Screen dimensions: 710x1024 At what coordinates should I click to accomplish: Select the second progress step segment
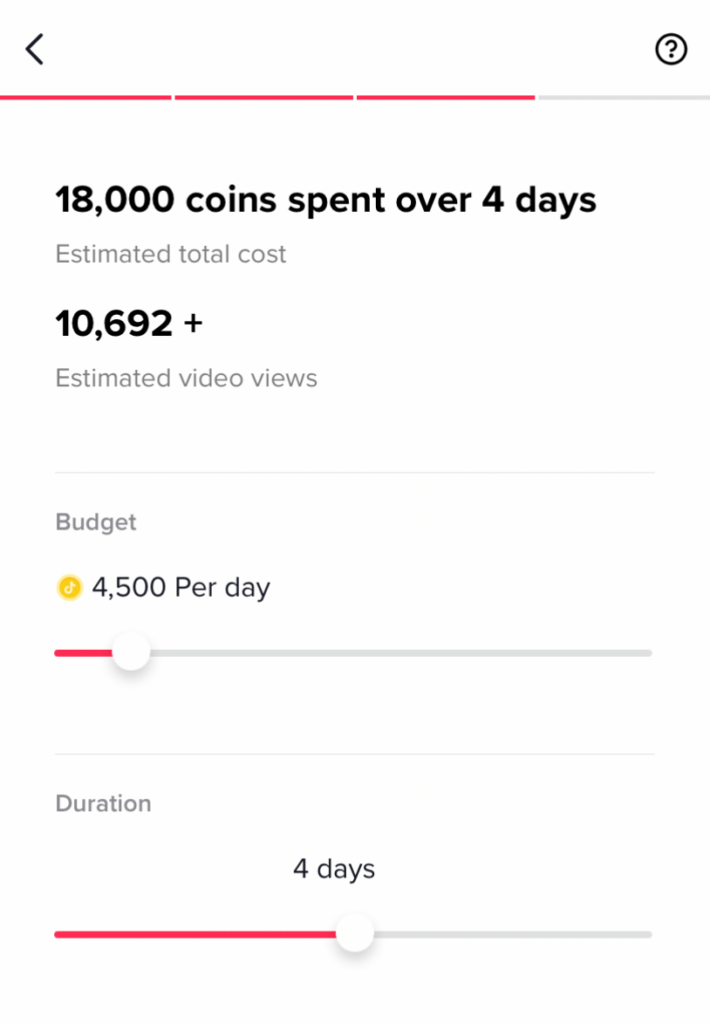point(264,97)
